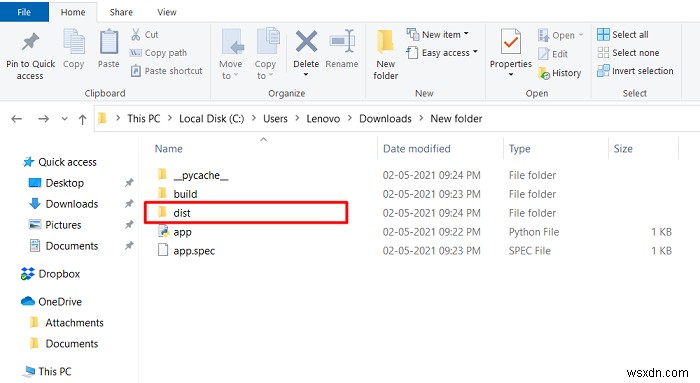Click the Pin to Quick access icon
This screenshot has width=700, height=383.
coord(30,42)
